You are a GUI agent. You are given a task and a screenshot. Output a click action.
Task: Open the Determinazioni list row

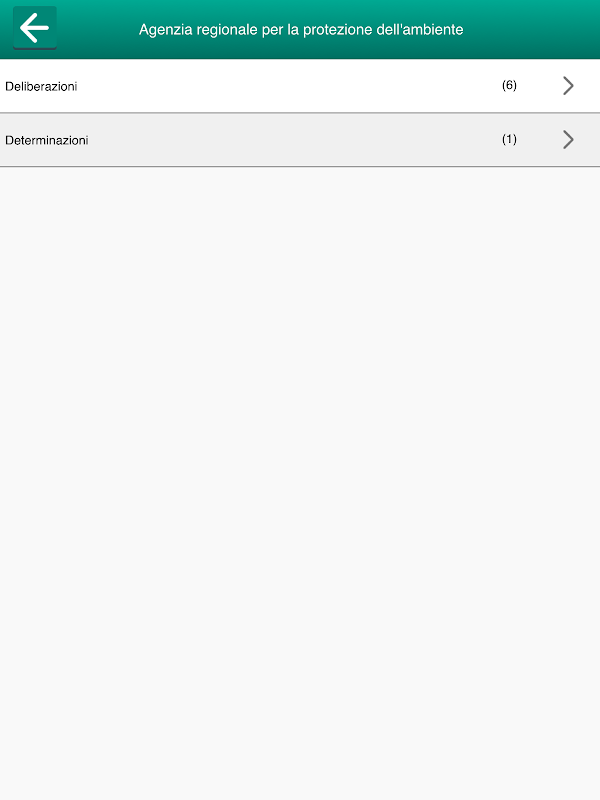[x=300, y=140]
